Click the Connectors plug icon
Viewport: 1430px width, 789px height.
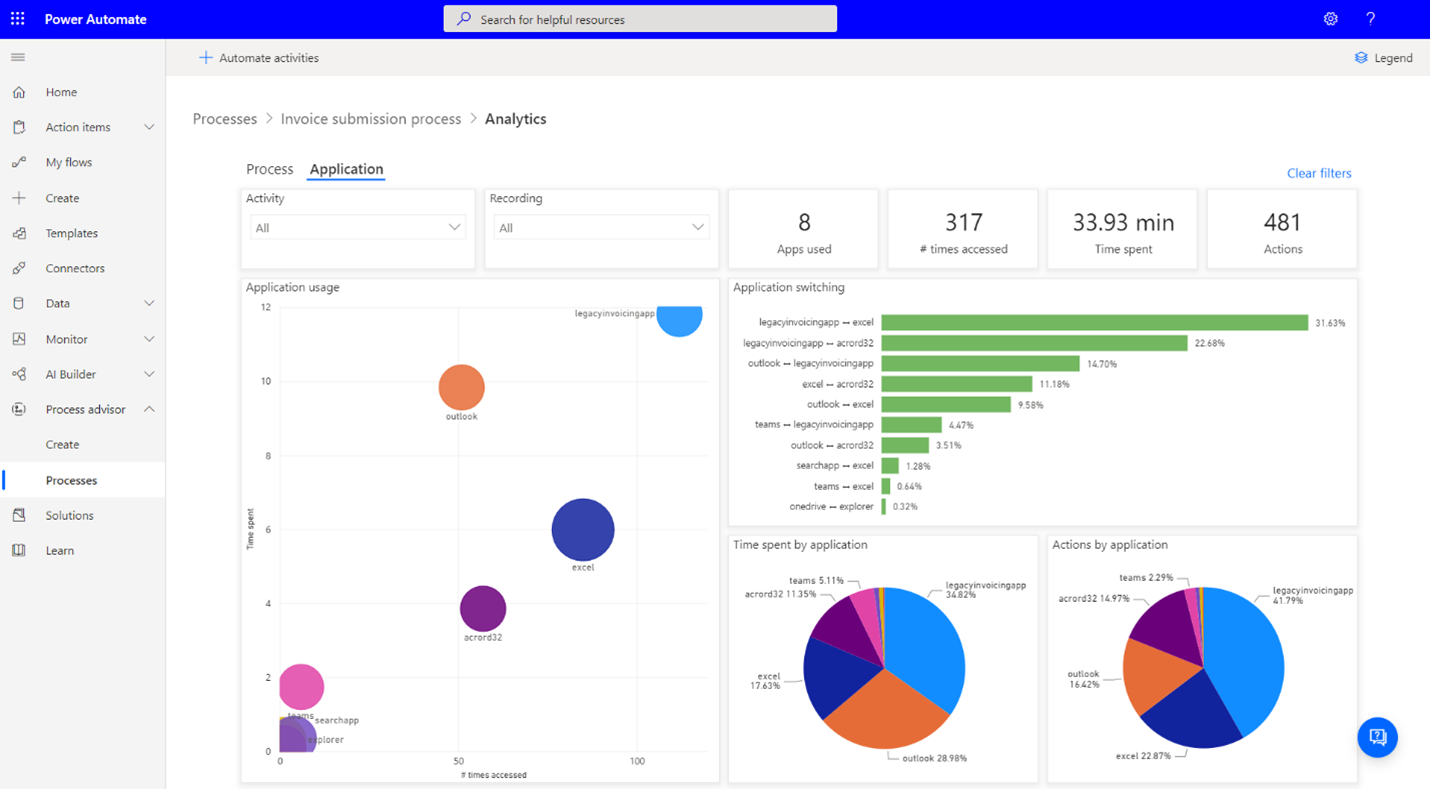pos(19,268)
